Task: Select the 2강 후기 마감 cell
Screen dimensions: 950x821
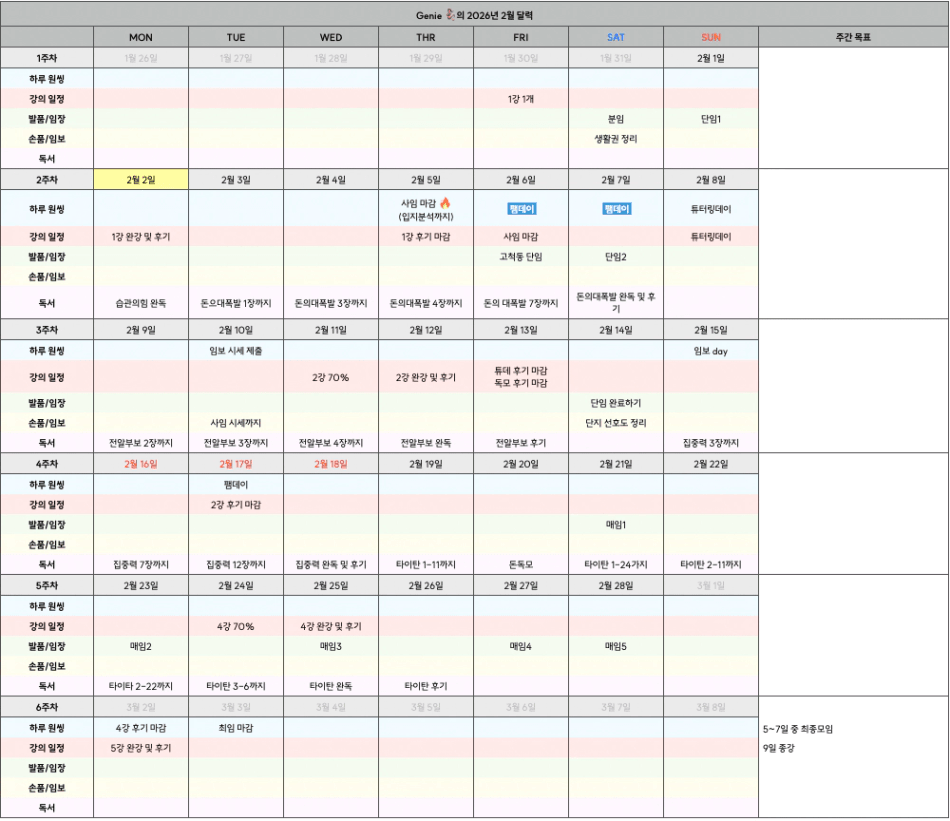Action: (x=236, y=504)
